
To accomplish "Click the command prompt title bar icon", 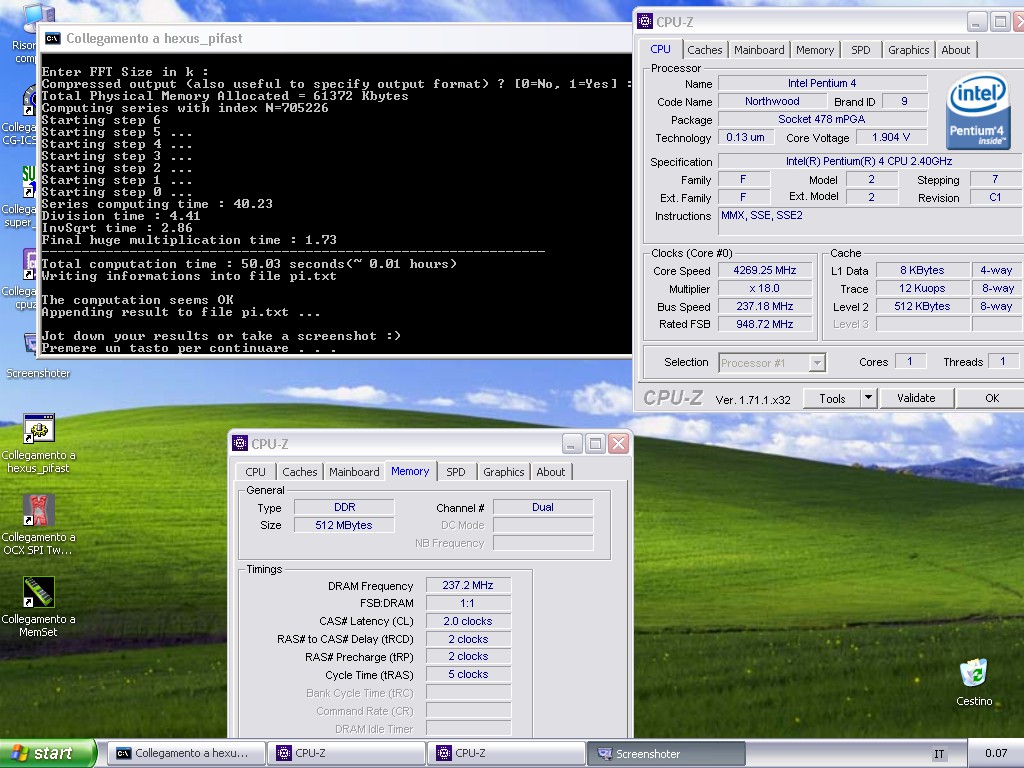I will tap(52, 39).
